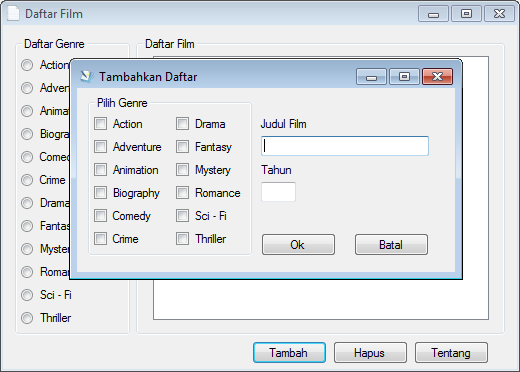Viewport: 520px width, 372px height.
Task: Tick the Thriller checkbox in dialog
Action: [x=182, y=239]
